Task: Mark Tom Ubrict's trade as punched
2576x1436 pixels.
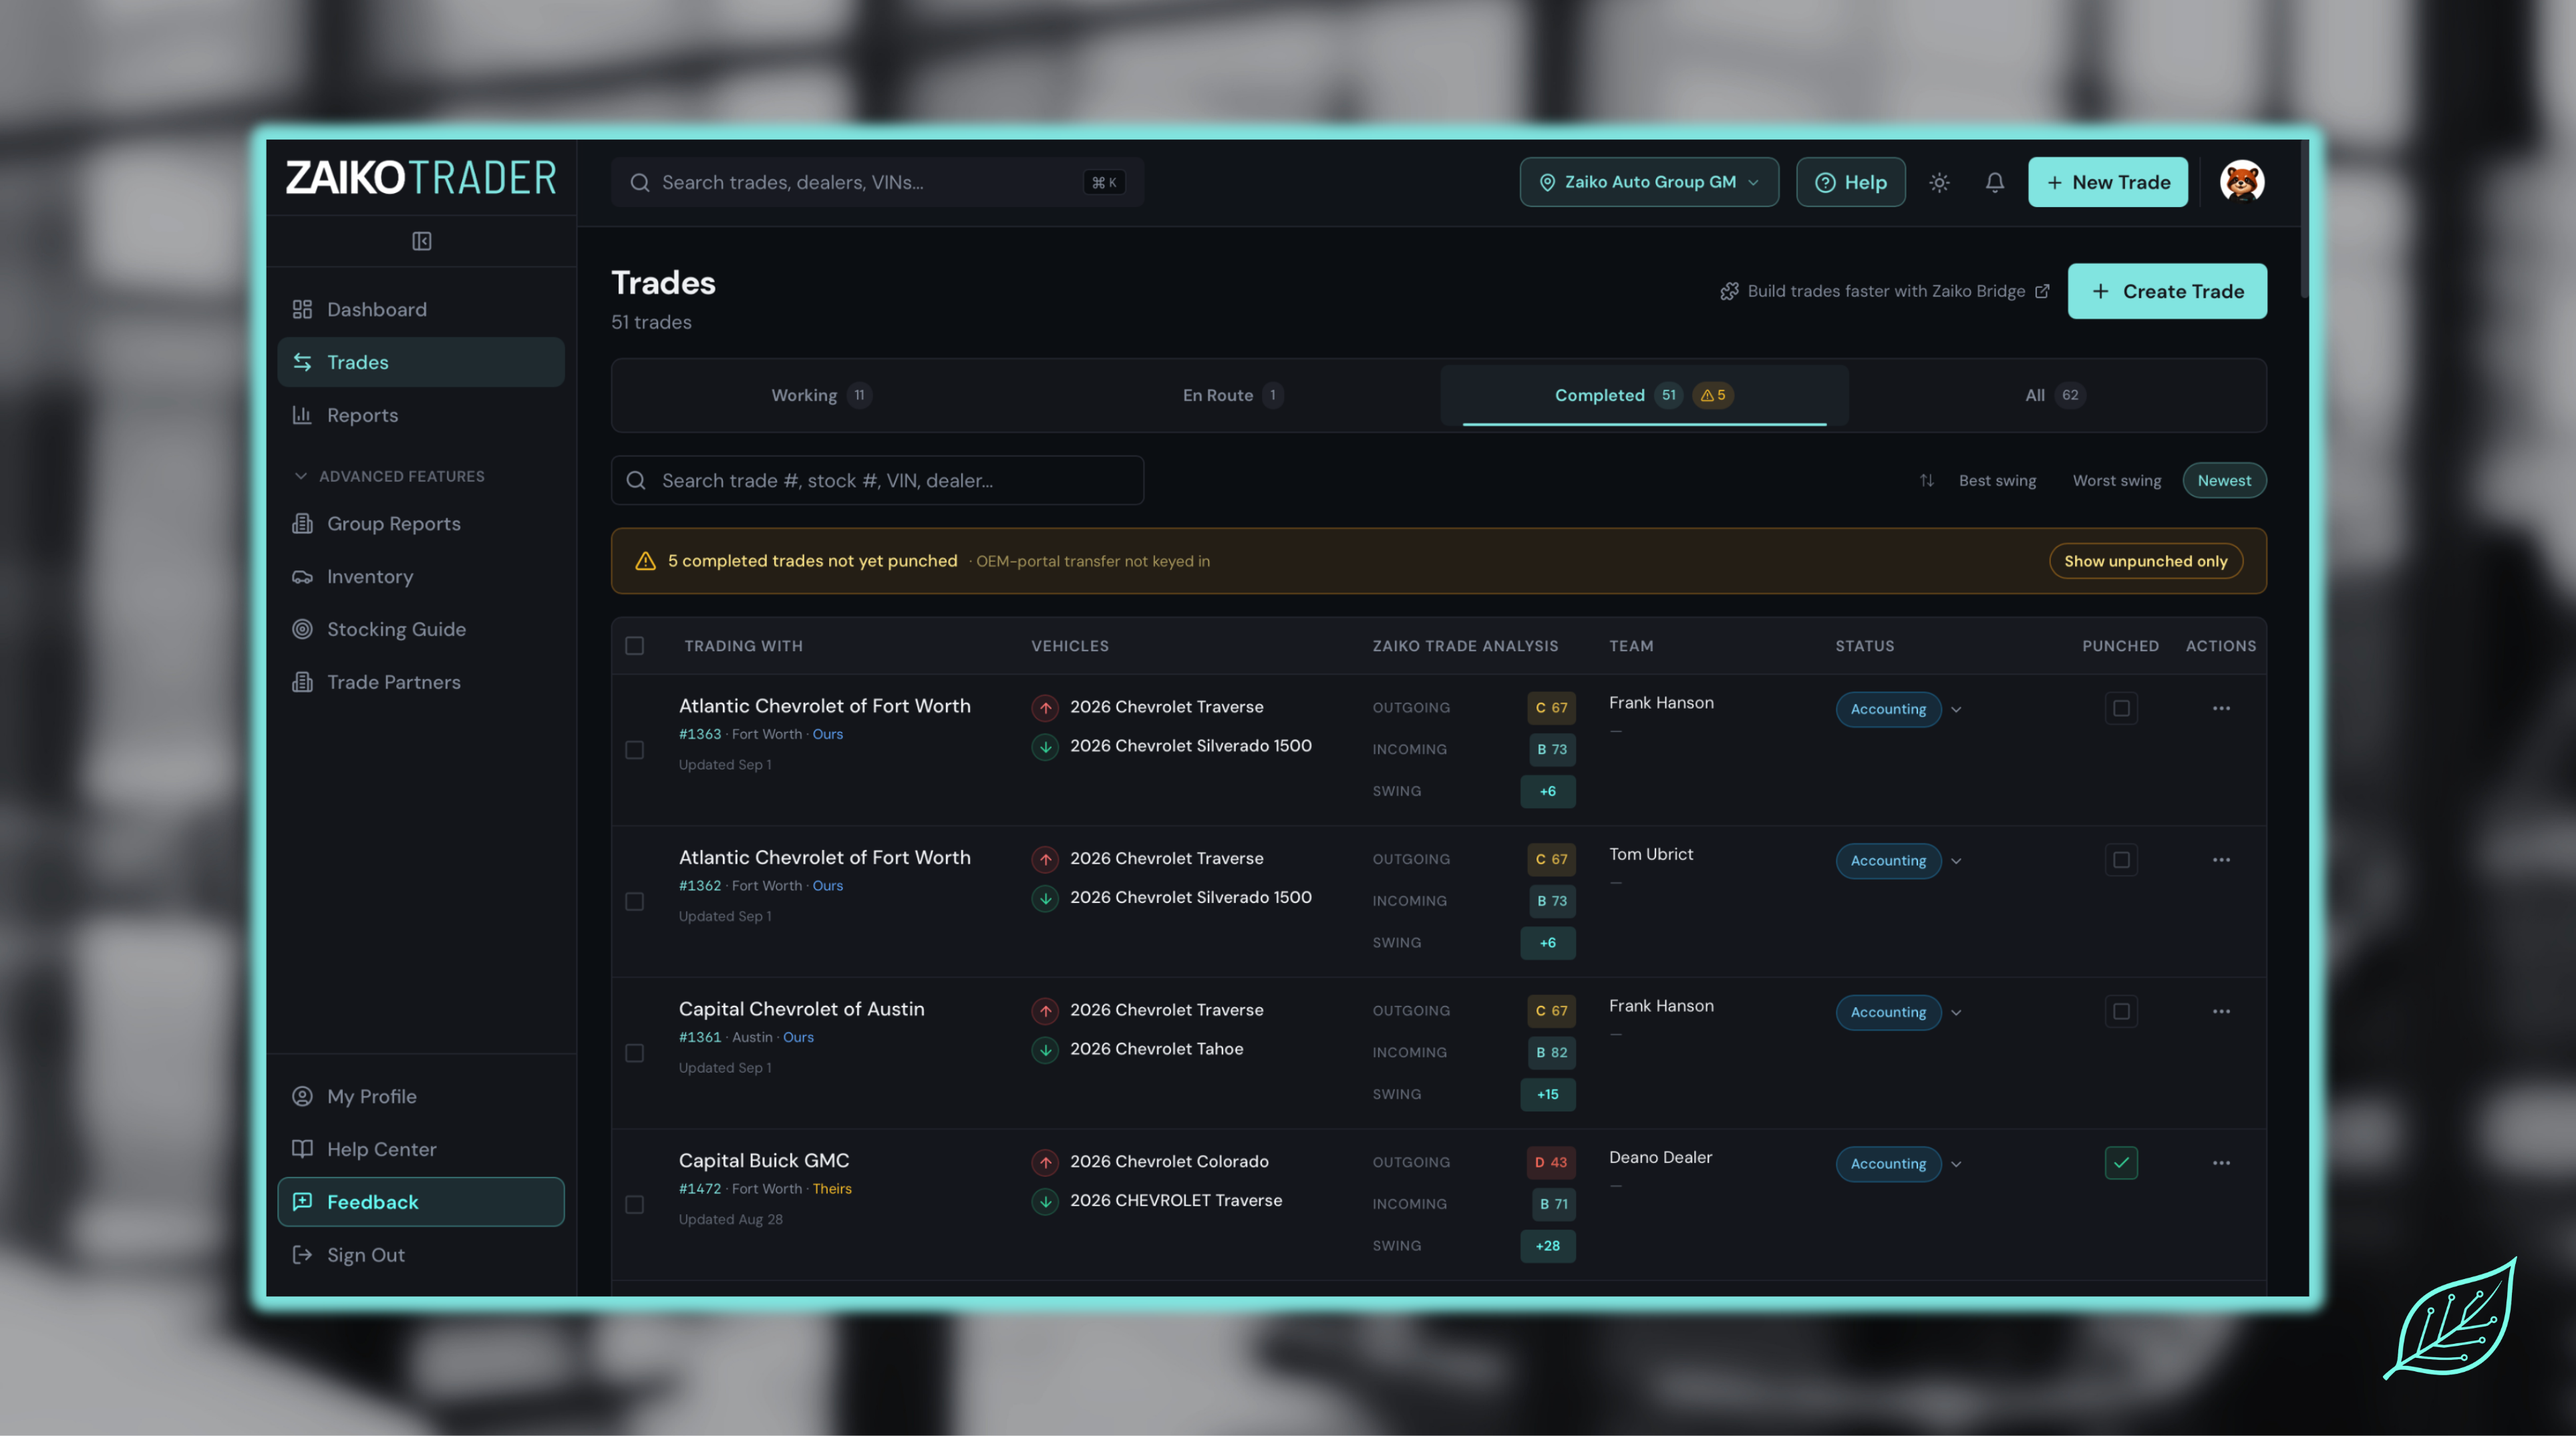Action: point(2121,860)
